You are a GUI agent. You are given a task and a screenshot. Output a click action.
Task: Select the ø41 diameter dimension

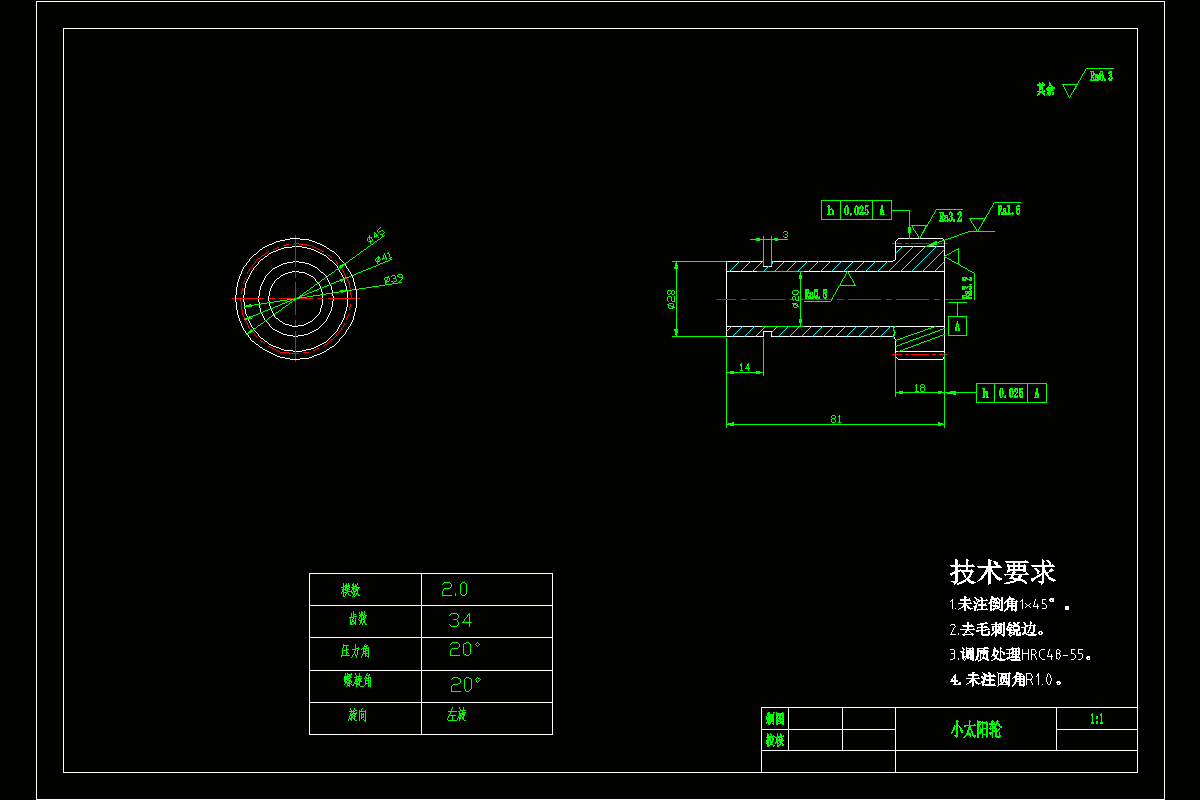point(383,258)
